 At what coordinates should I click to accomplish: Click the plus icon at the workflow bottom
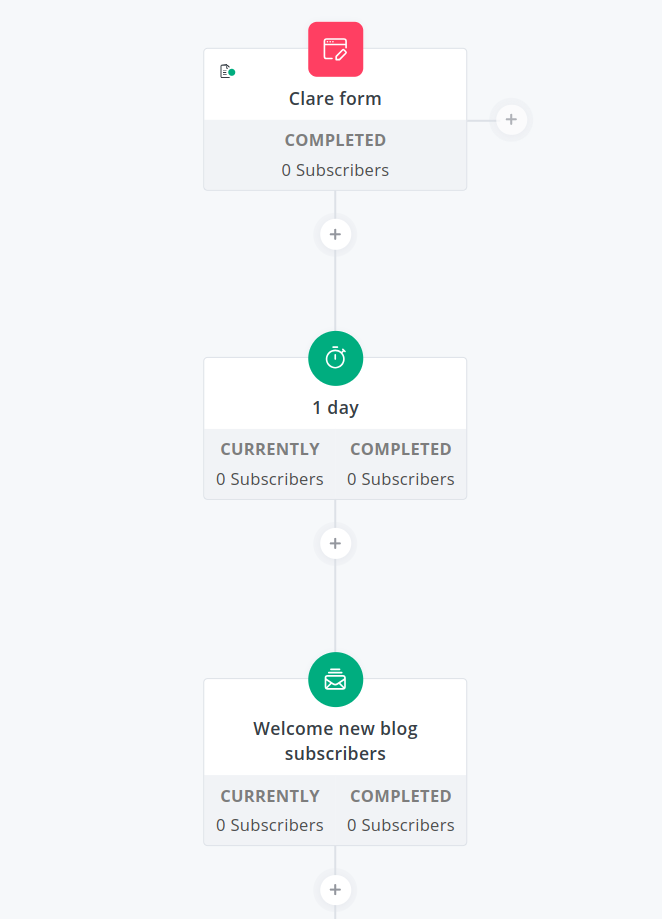click(x=335, y=889)
